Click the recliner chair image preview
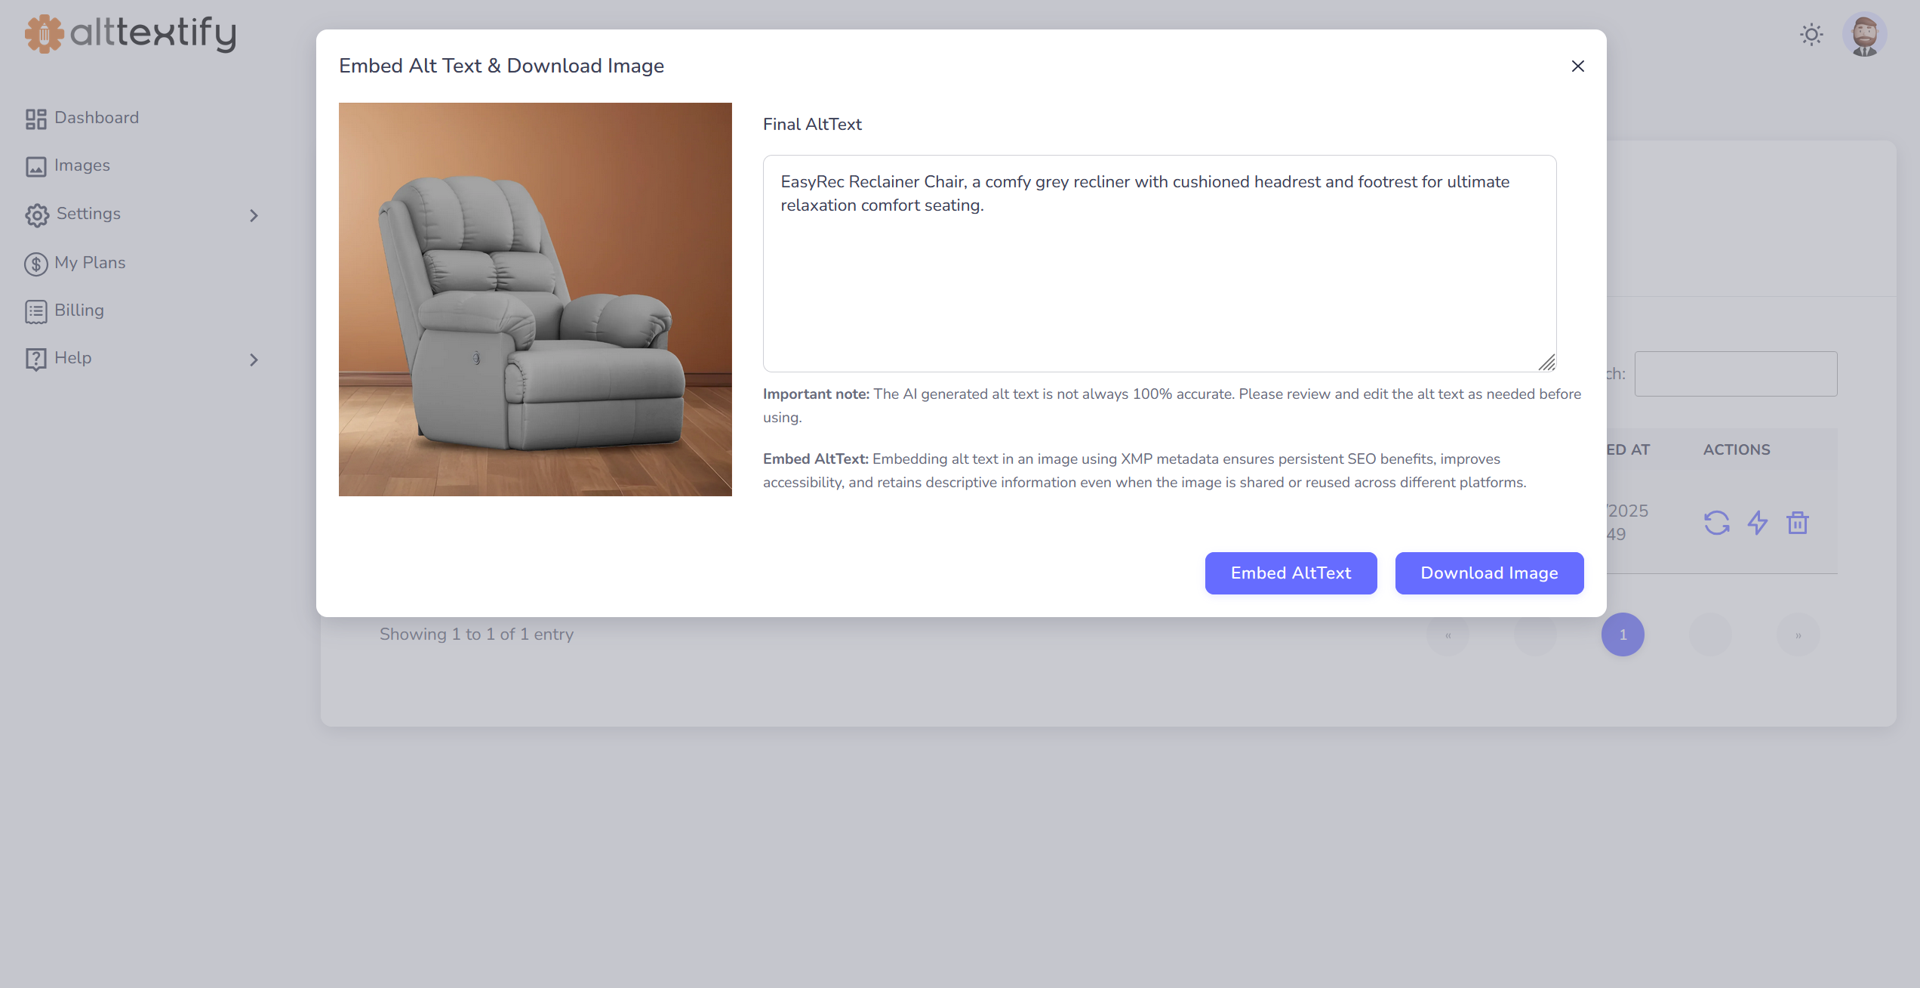This screenshot has width=1920, height=988. coord(535,299)
